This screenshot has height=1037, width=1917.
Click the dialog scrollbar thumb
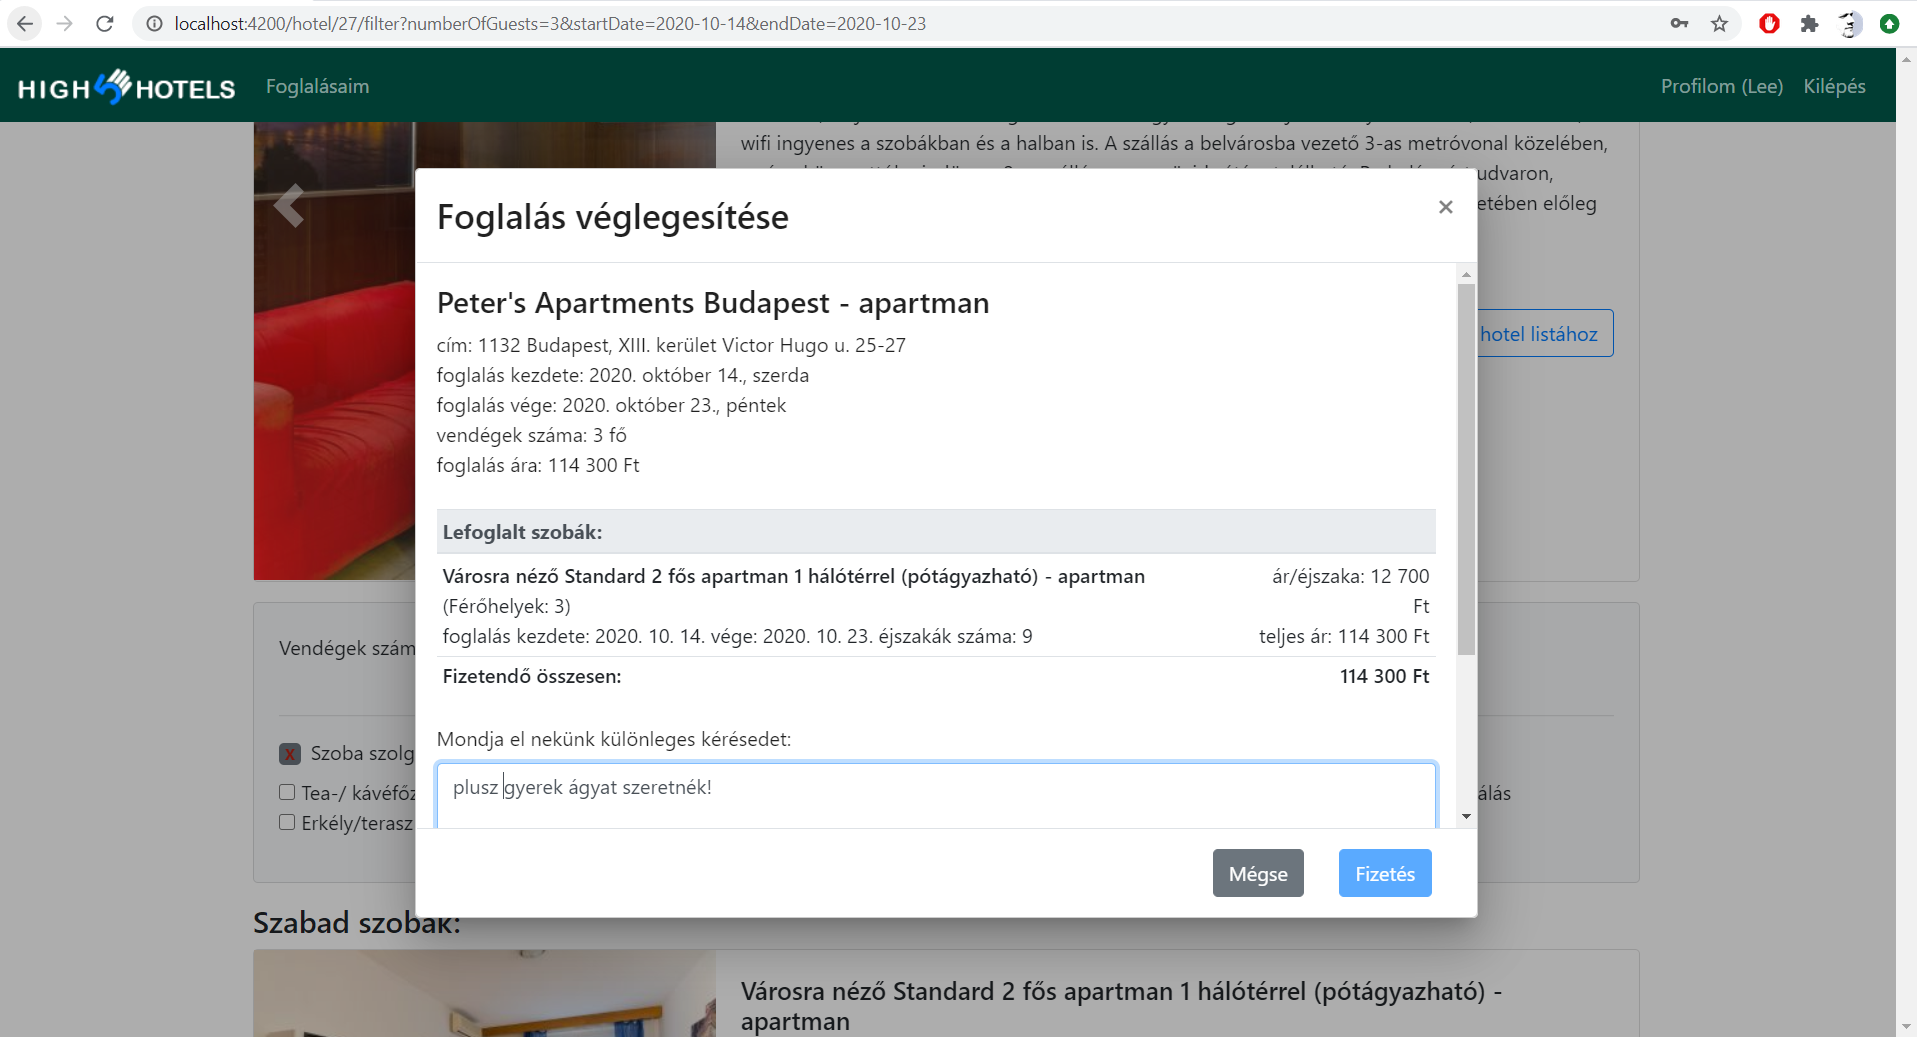coord(1466,469)
